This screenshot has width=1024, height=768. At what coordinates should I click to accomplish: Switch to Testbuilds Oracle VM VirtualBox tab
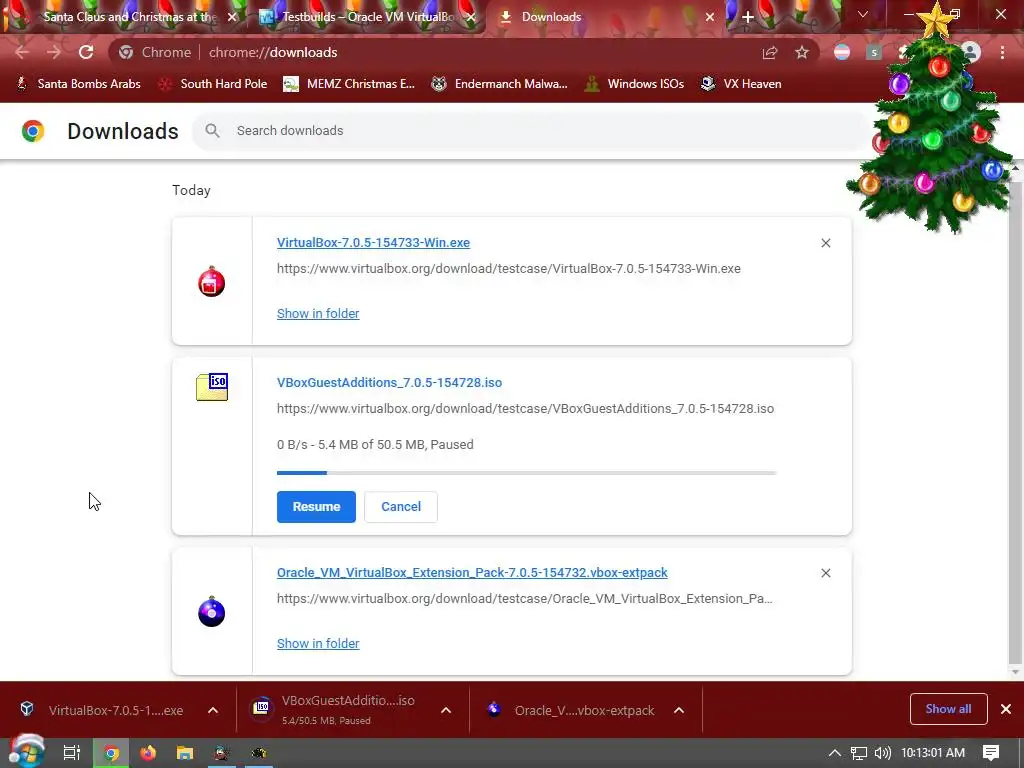pos(367,17)
